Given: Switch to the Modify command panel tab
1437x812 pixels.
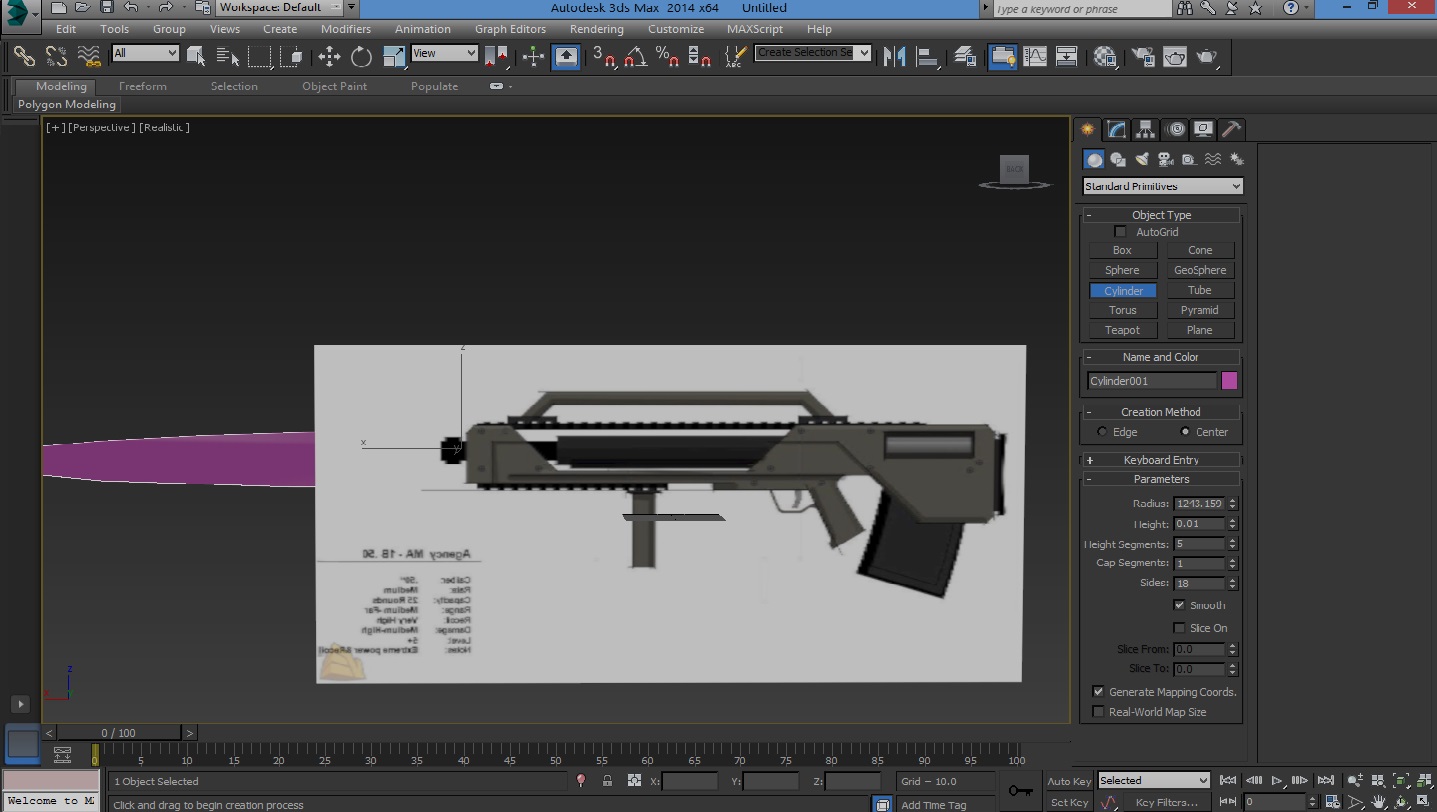Looking at the screenshot, I should [x=1116, y=130].
